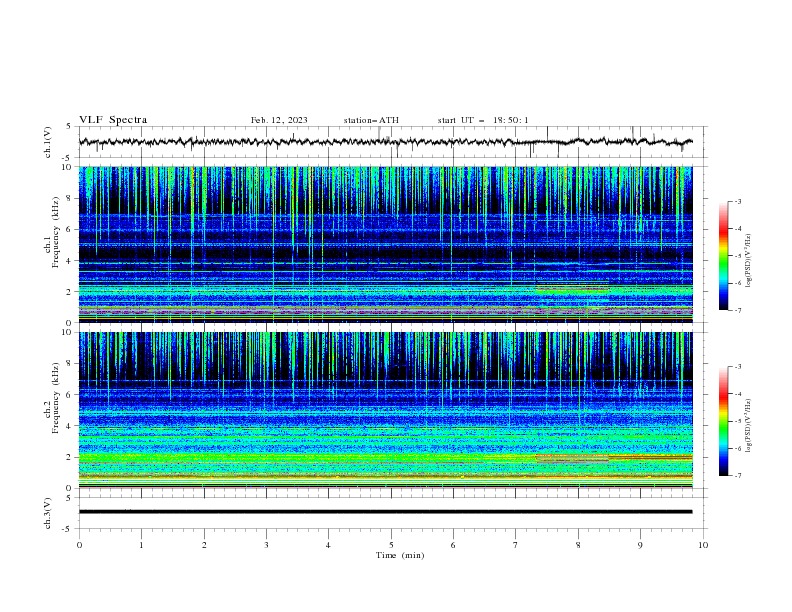Click the "-3" tick on ch.2 colorbar
The height and width of the screenshot is (612, 792).
[x=737, y=367]
